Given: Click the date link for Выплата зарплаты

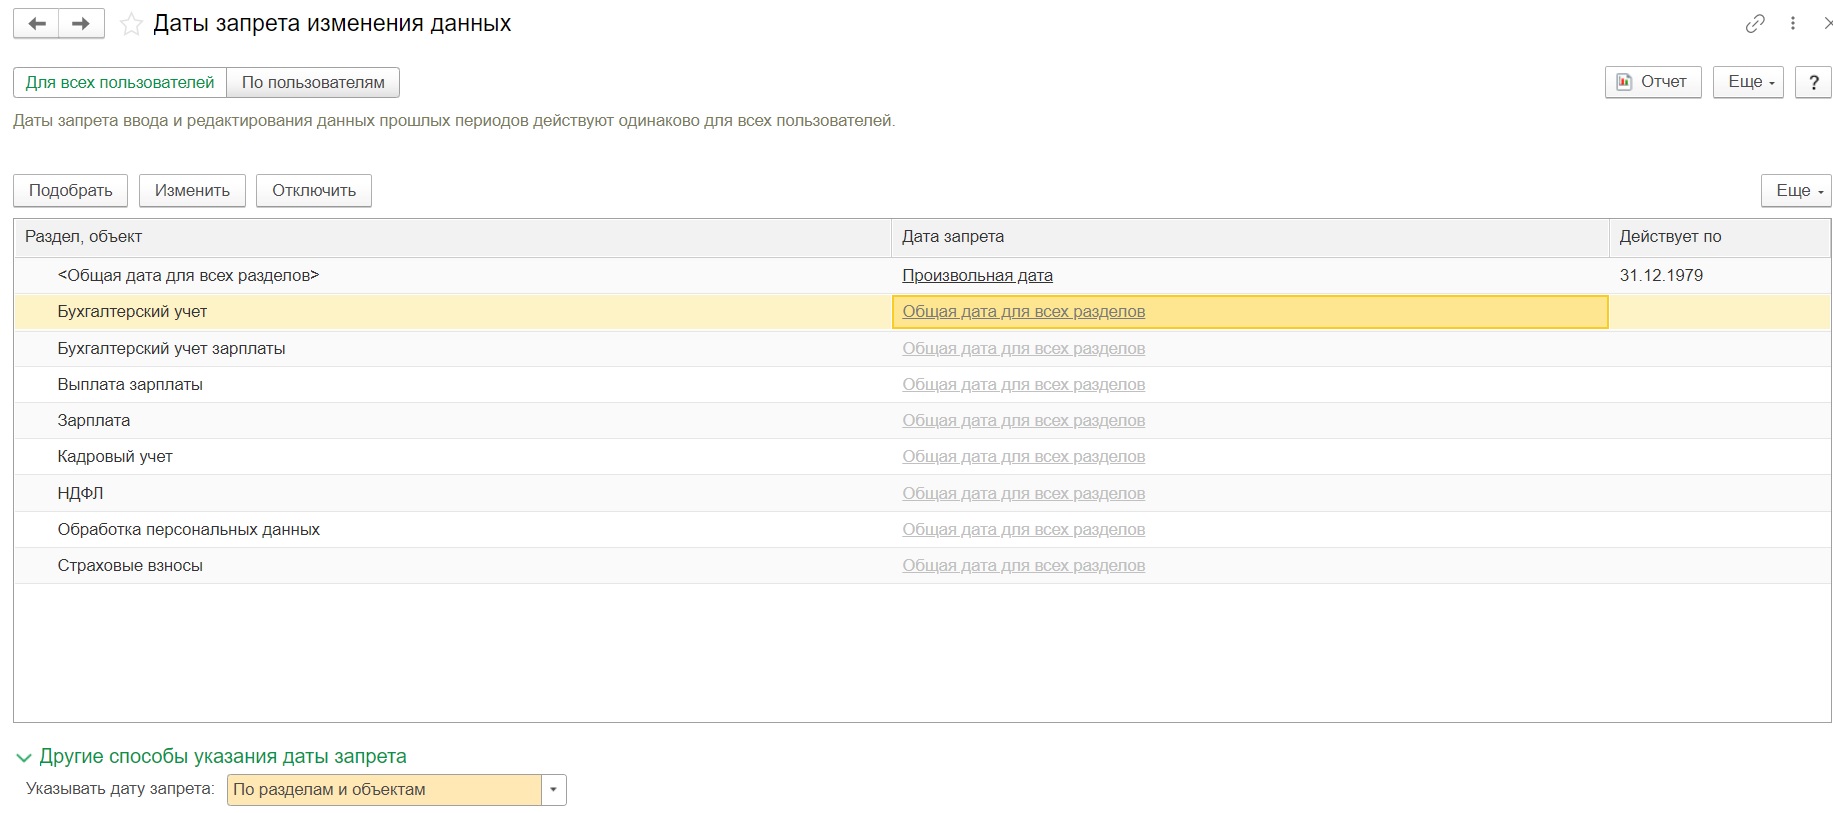Looking at the screenshot, I should pyautogui.click(x=1023, y=384).
